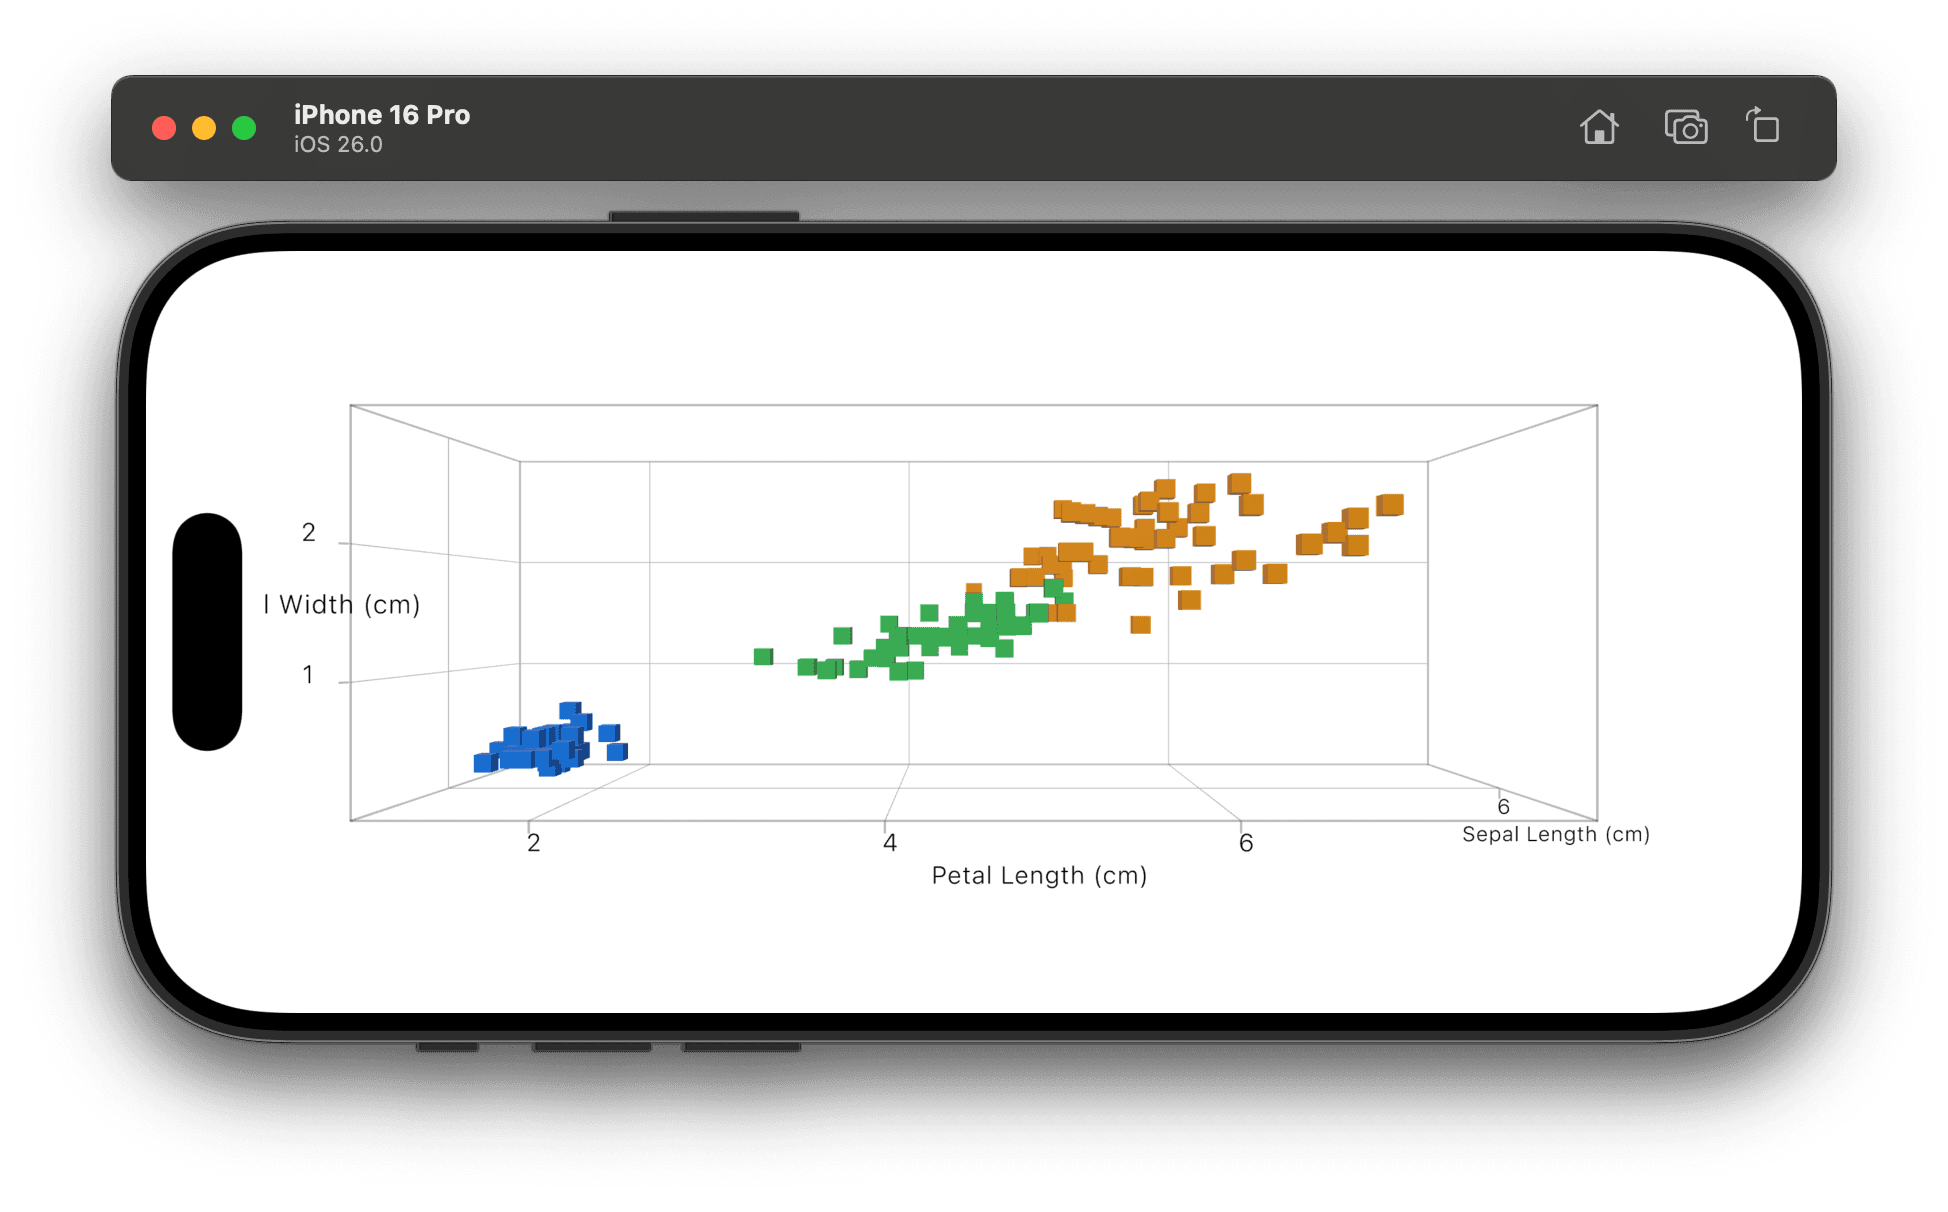
Task: Click the simulator Home button icon
Action: [x=1598, y=128]
